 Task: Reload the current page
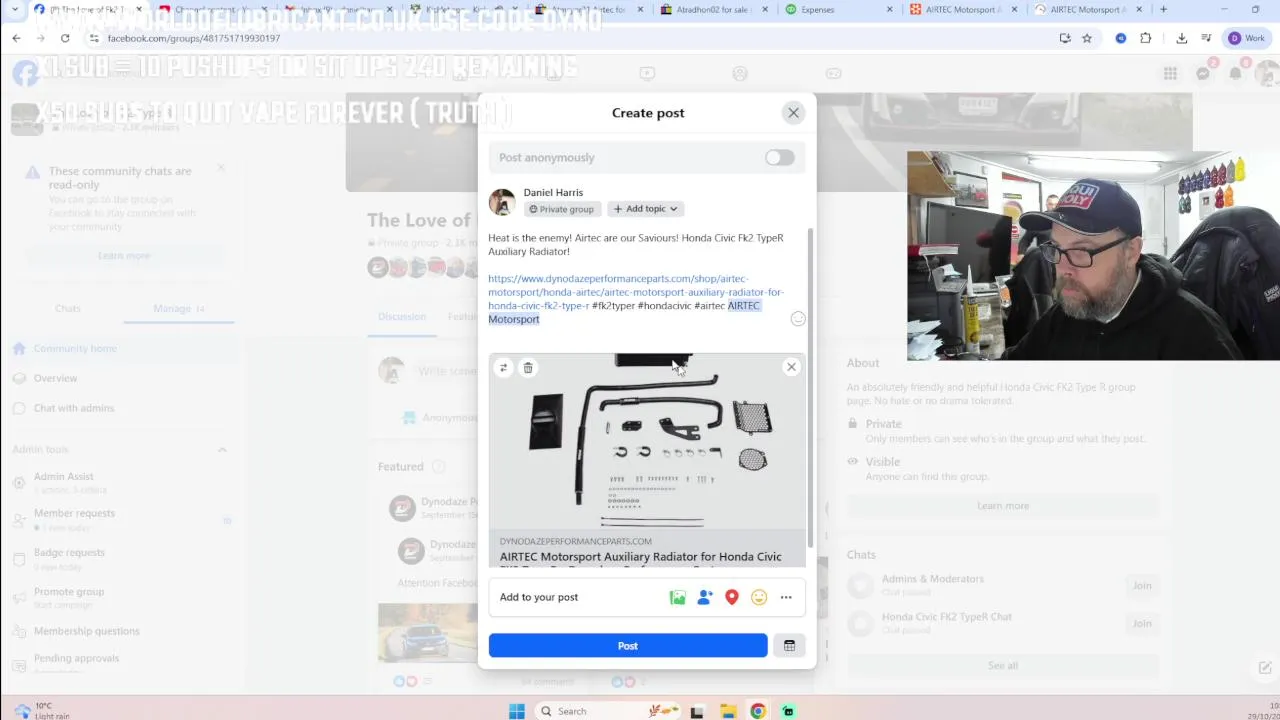(x=65, y=38)
